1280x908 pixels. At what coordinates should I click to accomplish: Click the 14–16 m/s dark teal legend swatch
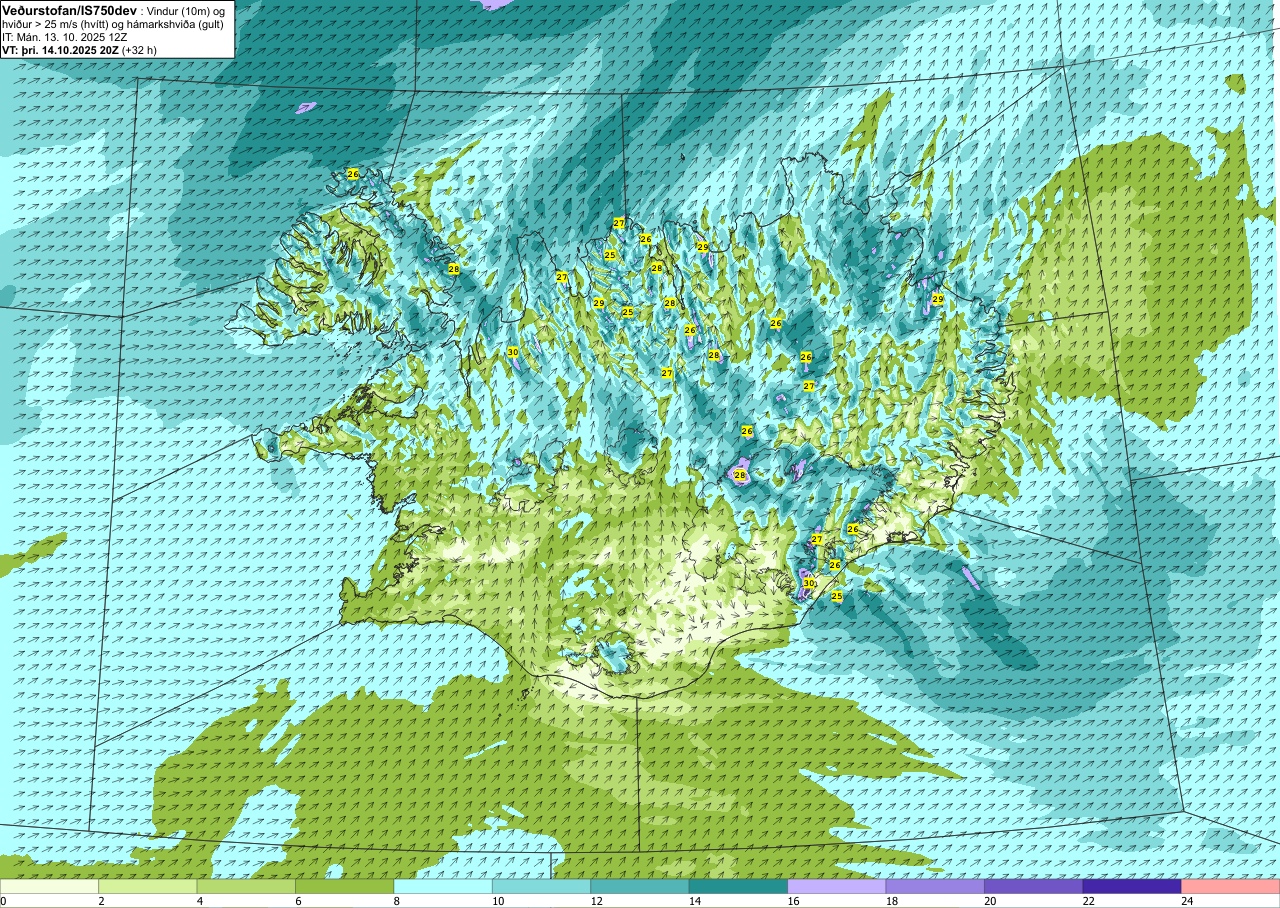[x=738, y=886]
